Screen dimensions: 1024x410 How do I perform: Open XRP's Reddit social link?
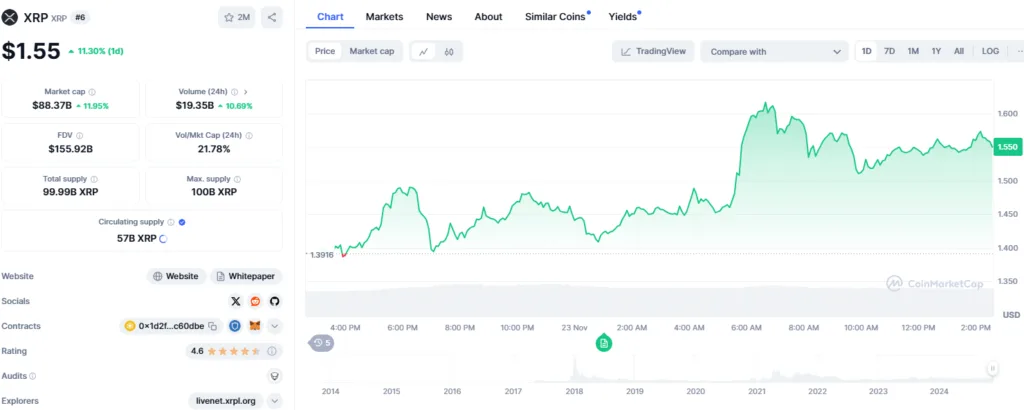tap(255, 301)
